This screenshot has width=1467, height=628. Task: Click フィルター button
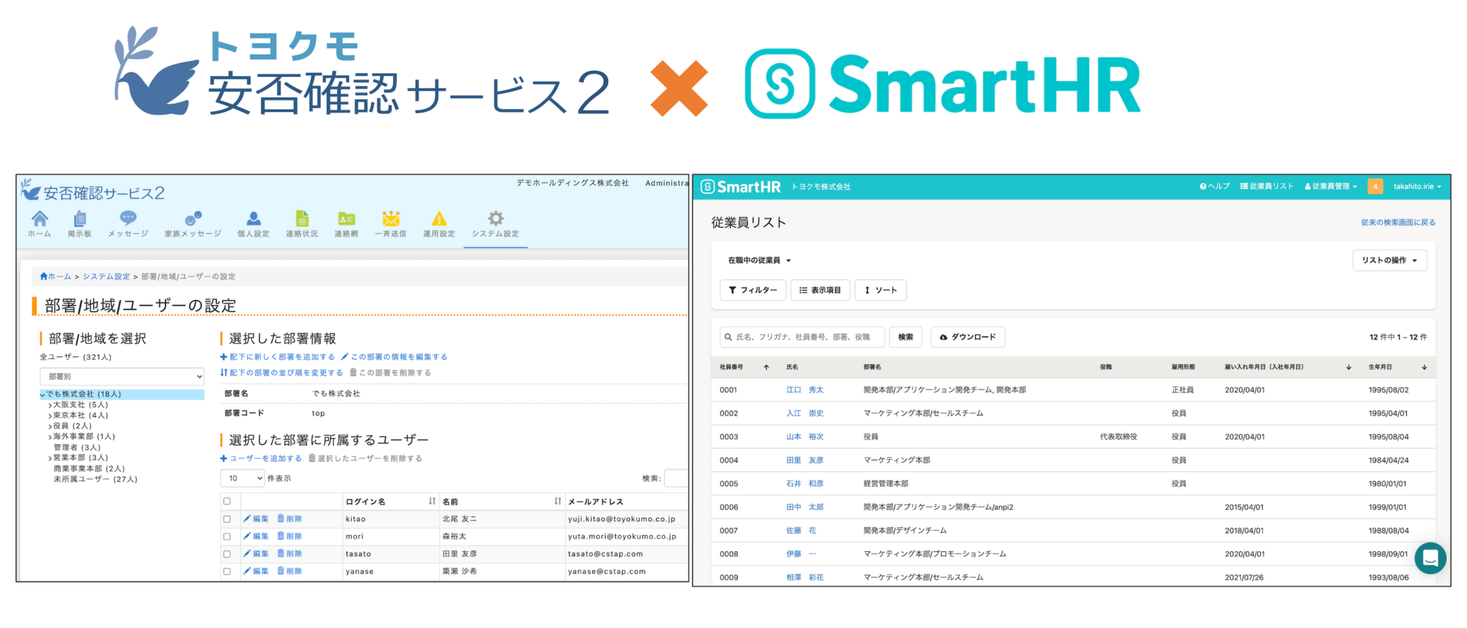click(753, 290)
